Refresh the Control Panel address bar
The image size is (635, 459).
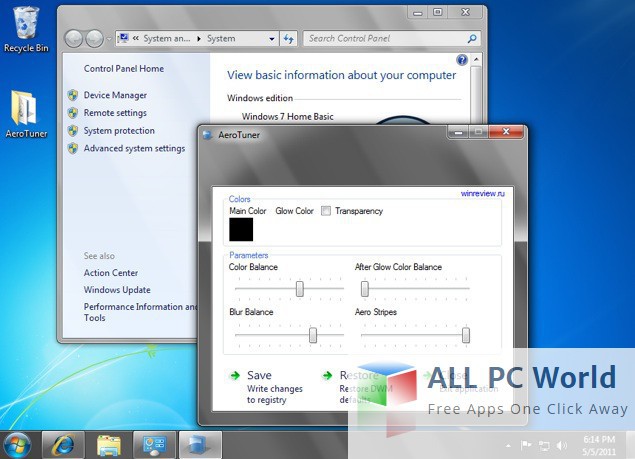[x=288, y=39]
